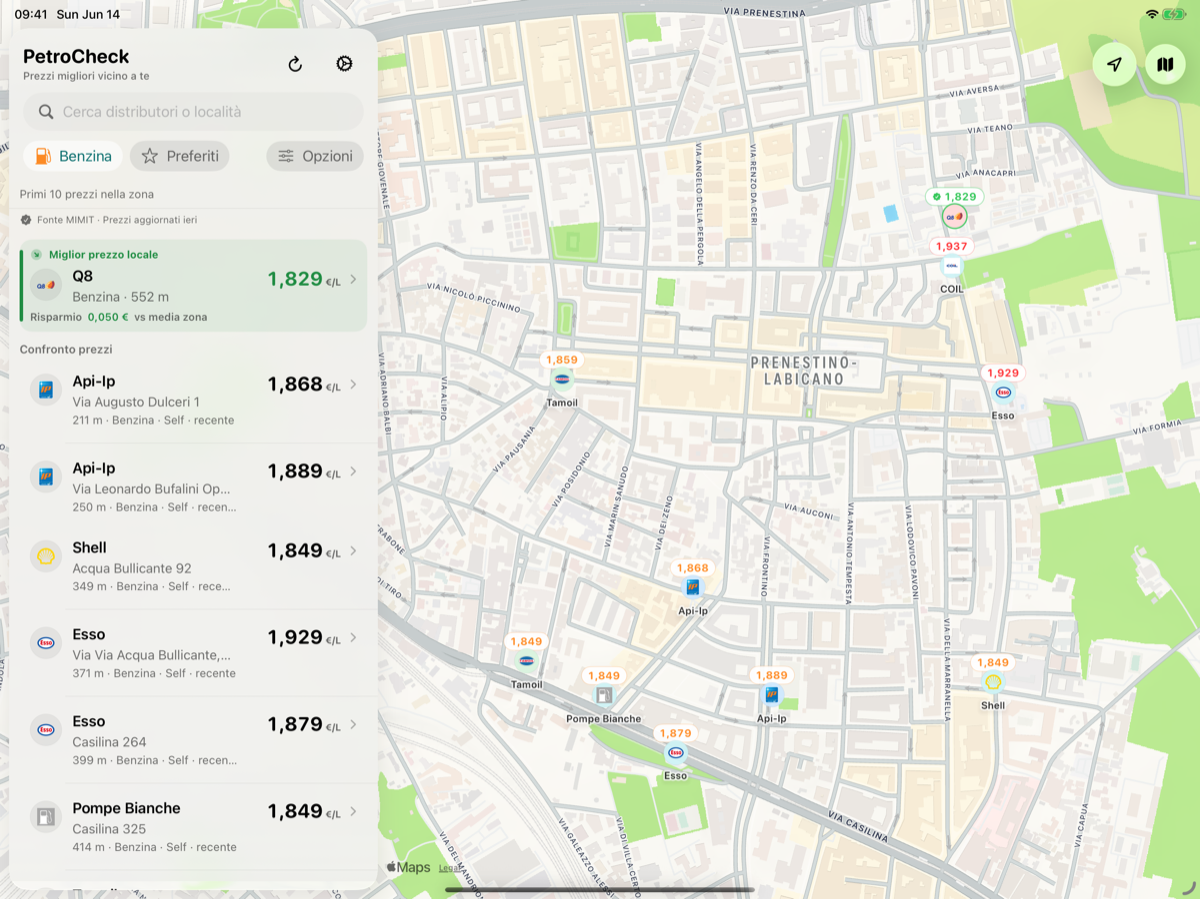
Task: Tap Pompe Bianche map pin on map
Action: pos(604,695)
